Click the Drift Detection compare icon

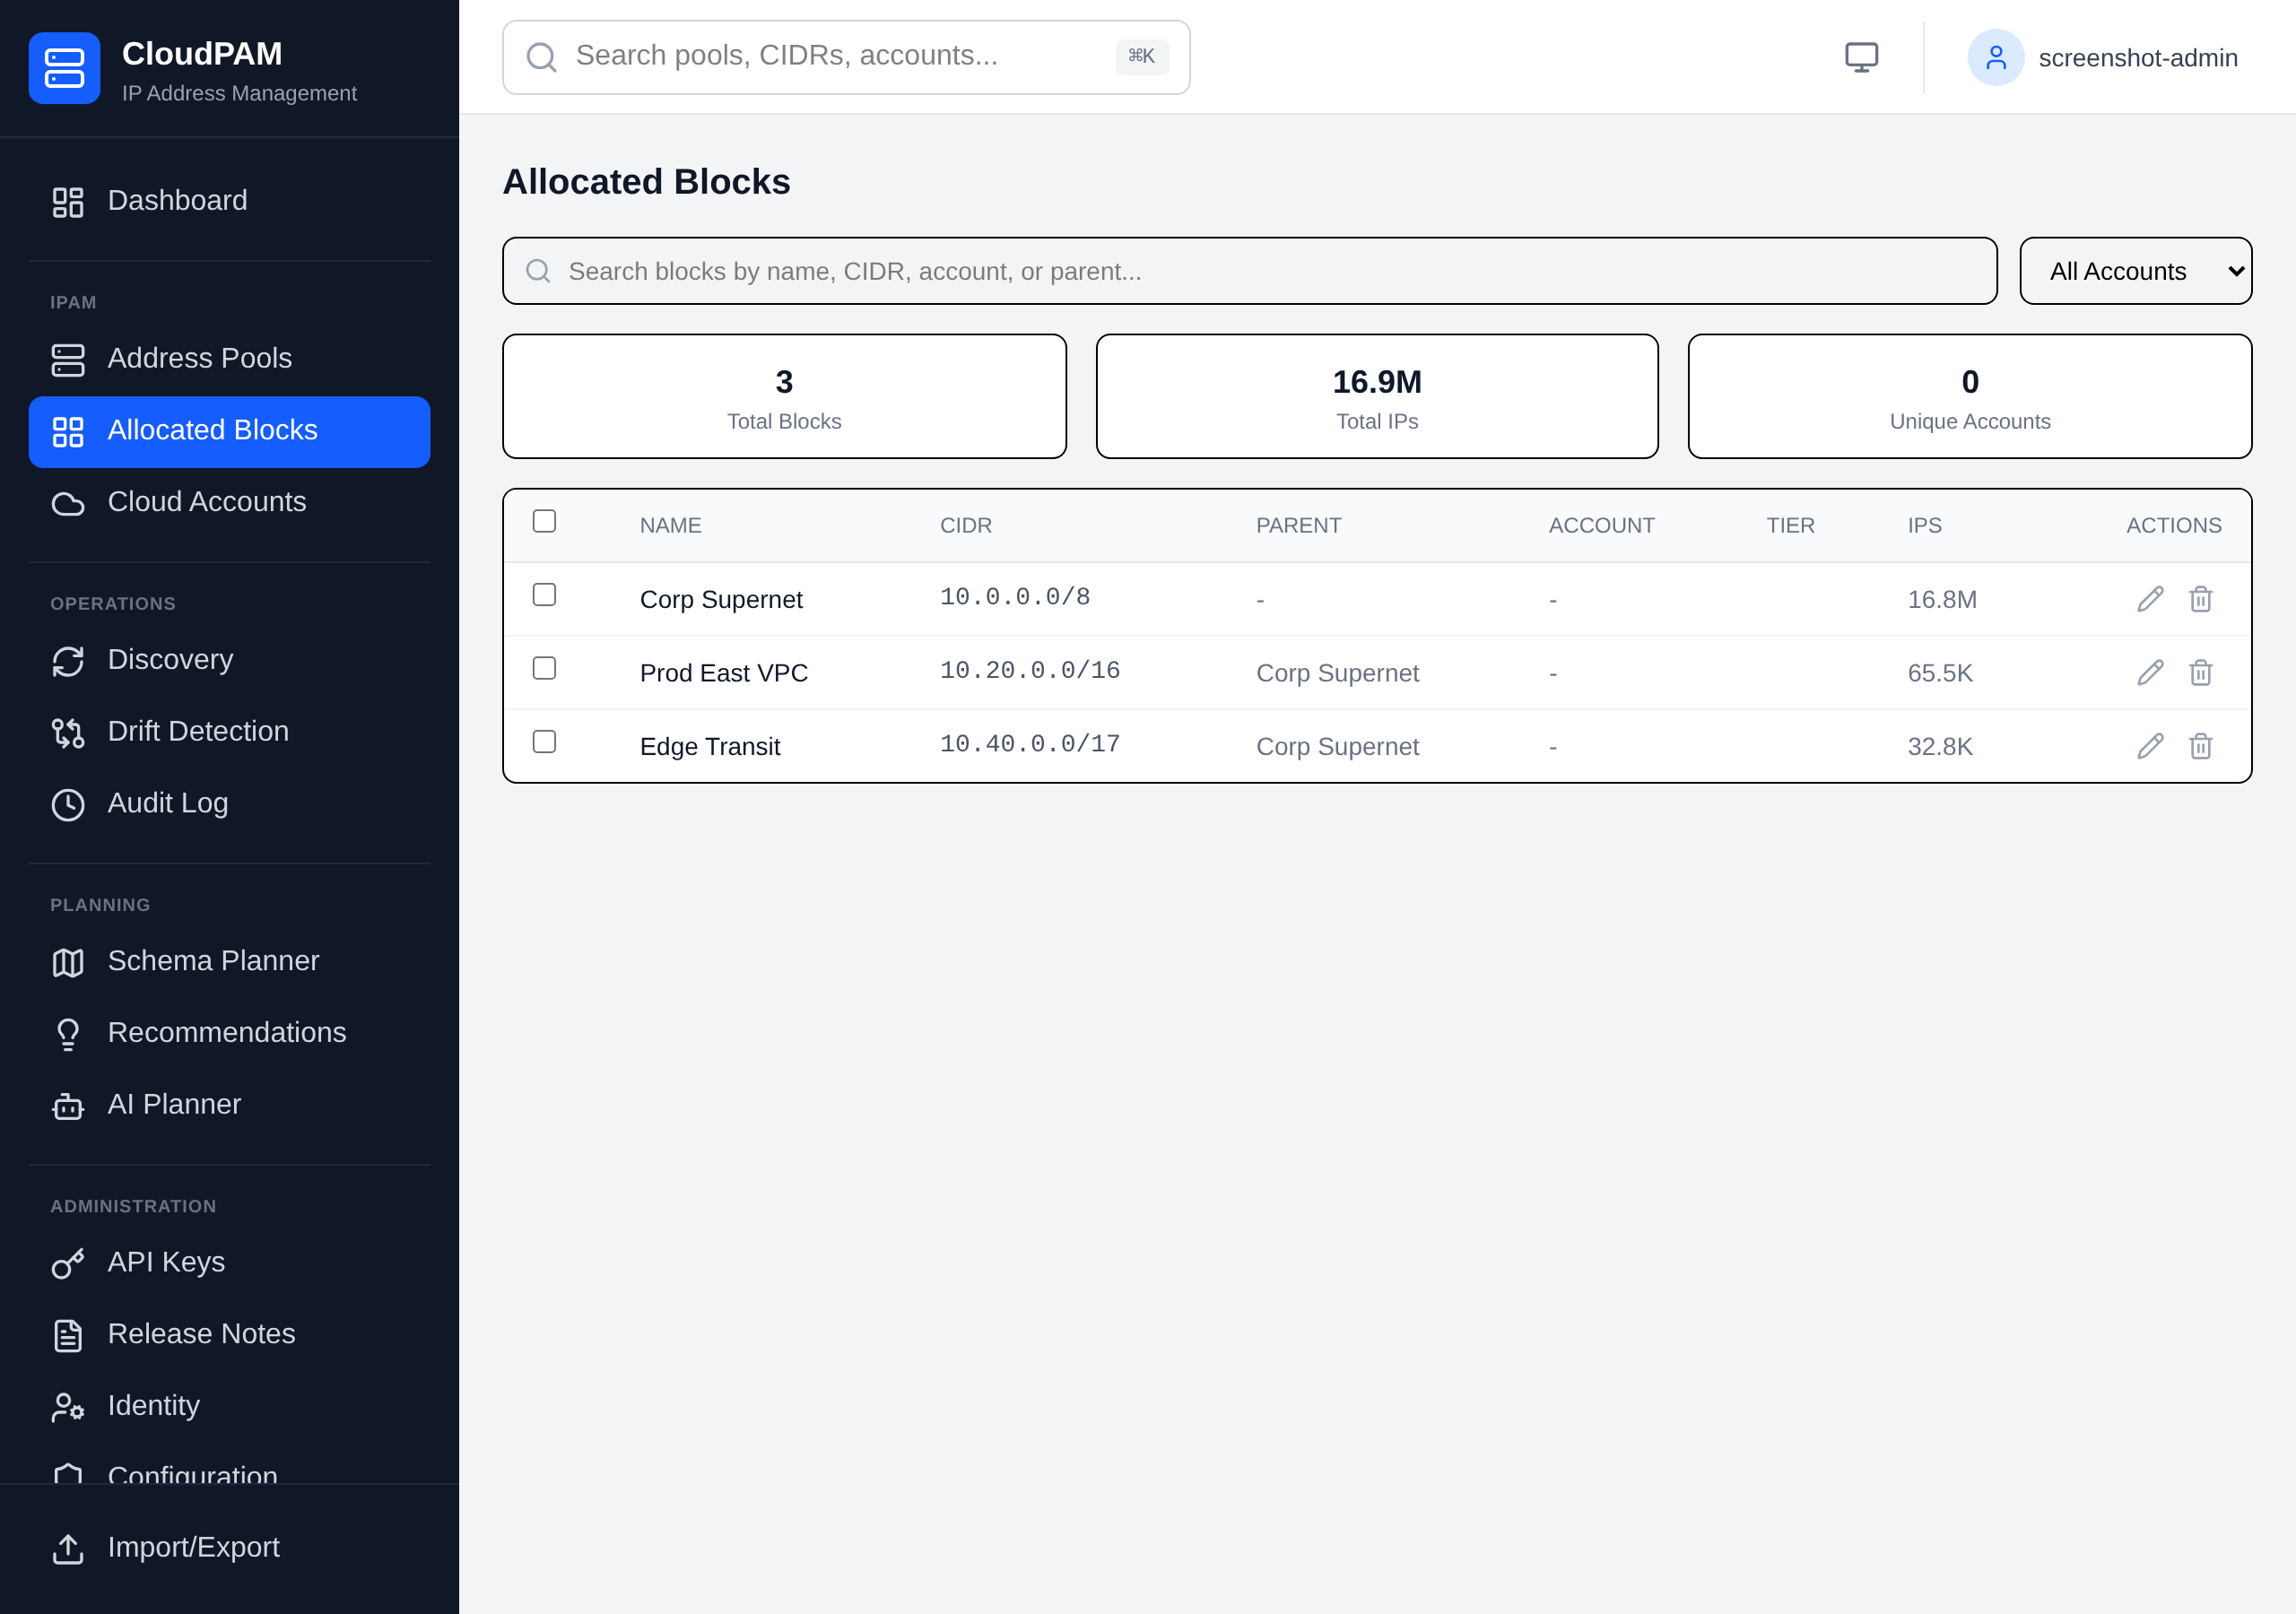(68, 732)
